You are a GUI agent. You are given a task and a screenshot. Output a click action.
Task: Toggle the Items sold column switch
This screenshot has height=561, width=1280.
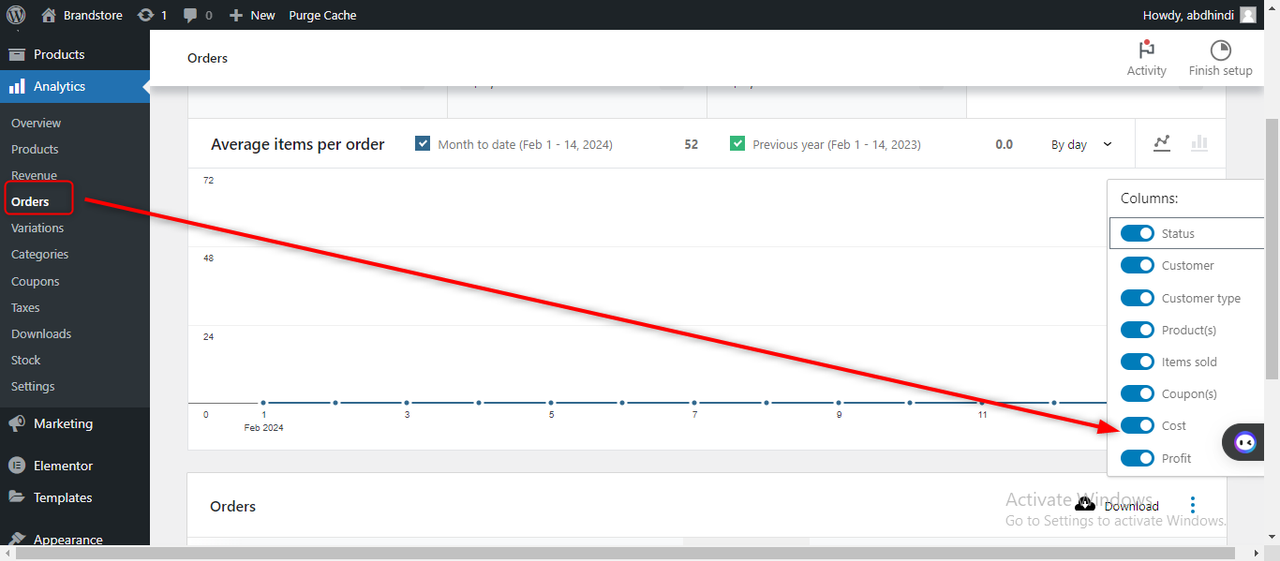tap(1137, 362)
